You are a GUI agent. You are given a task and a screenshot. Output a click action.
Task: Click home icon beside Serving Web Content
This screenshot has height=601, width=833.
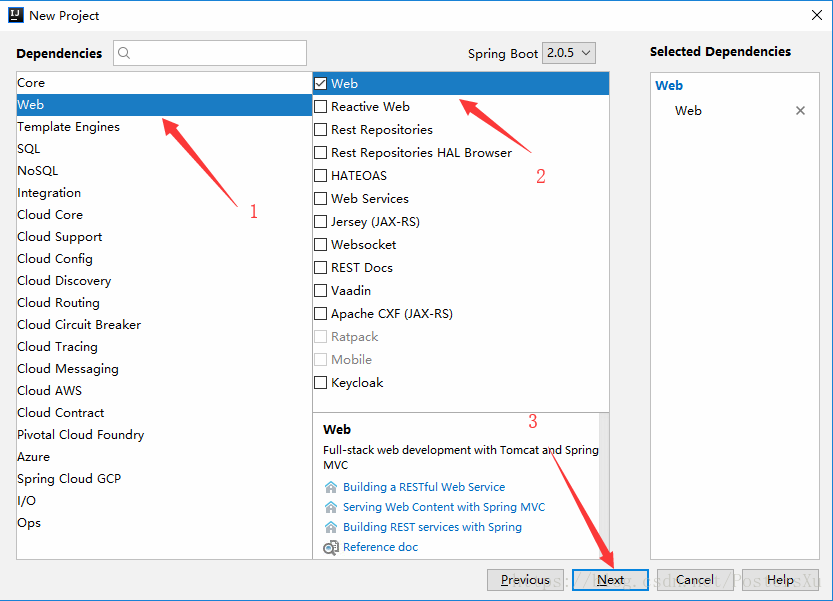click(330, 507)
